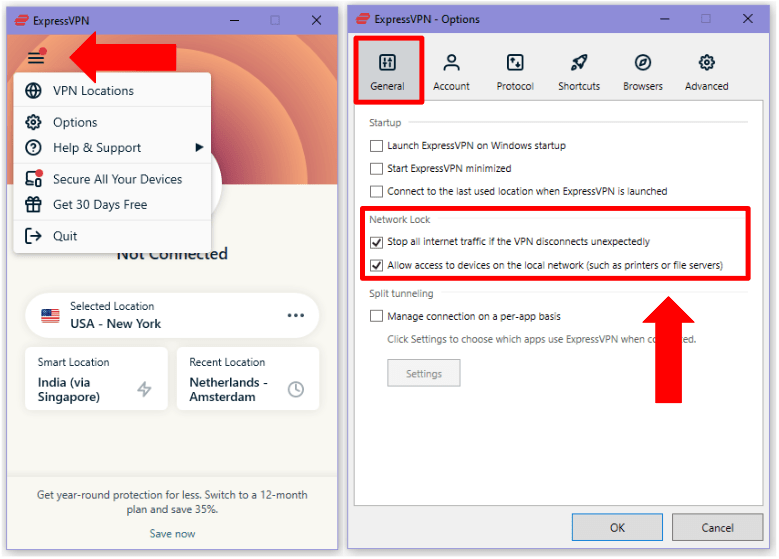Minimize the ExpressVPN main window
This screenshot has height=559, width=779.
(234, 20)
